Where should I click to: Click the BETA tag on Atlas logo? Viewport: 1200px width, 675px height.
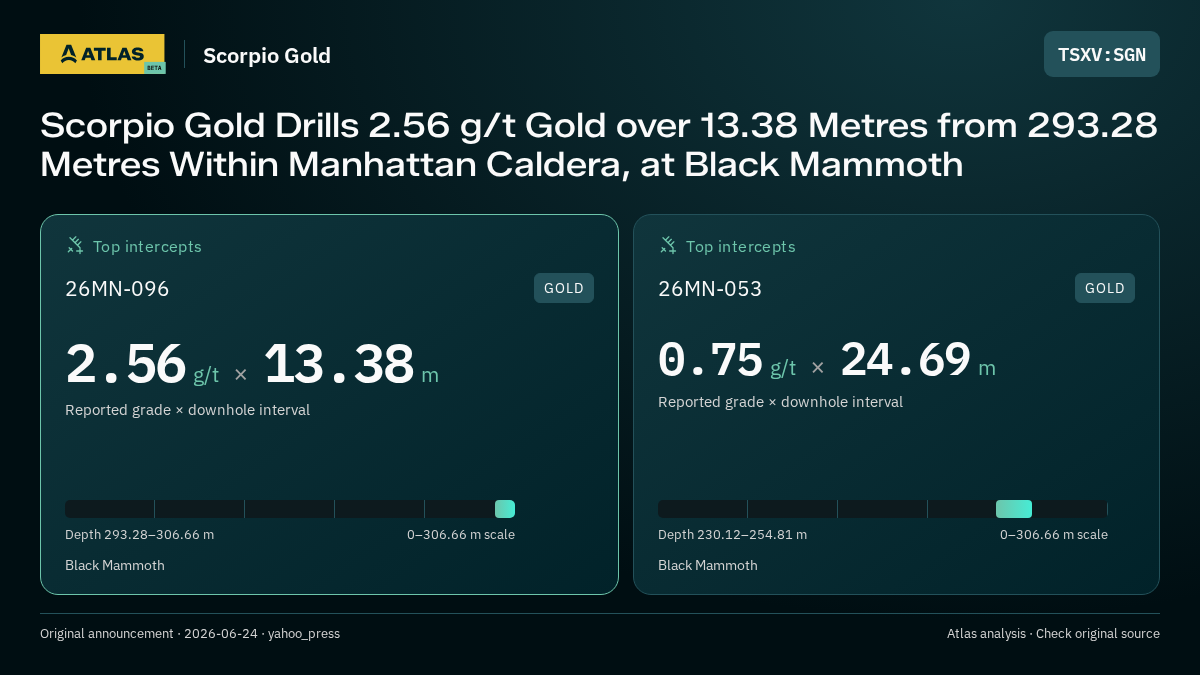pyautogui.click(x=154, y=68)
